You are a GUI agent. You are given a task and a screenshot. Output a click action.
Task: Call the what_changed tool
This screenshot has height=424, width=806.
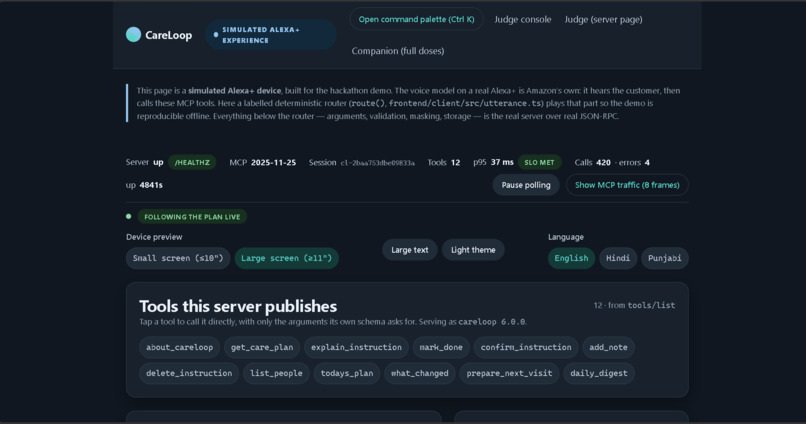click(x=419, y=373)
